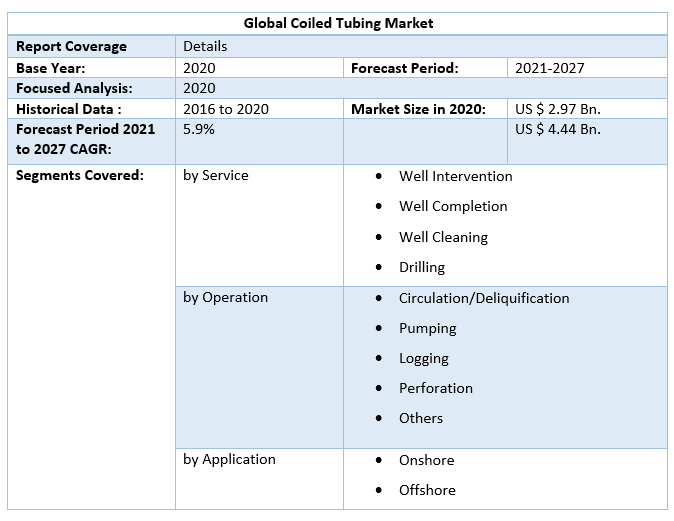
Task: Click the Circulation/Deliquification bullet item
Action: [483, 298]
